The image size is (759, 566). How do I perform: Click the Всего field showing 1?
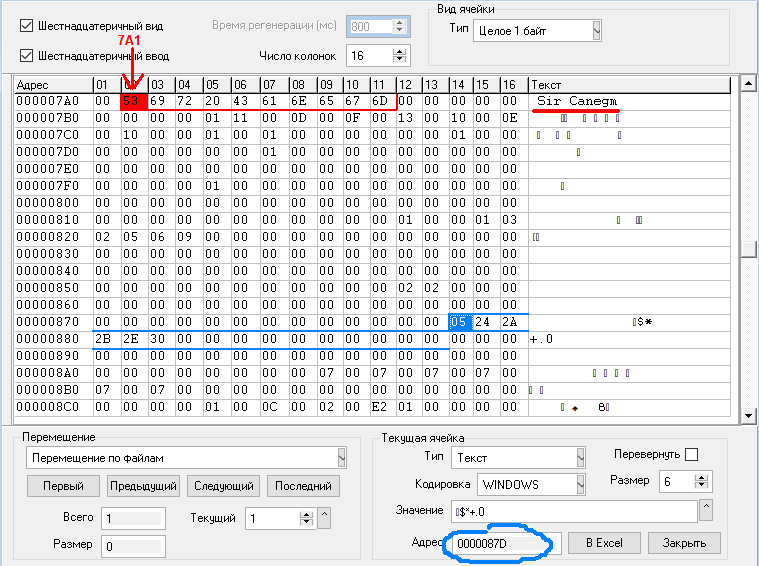(x=133, y=519)
